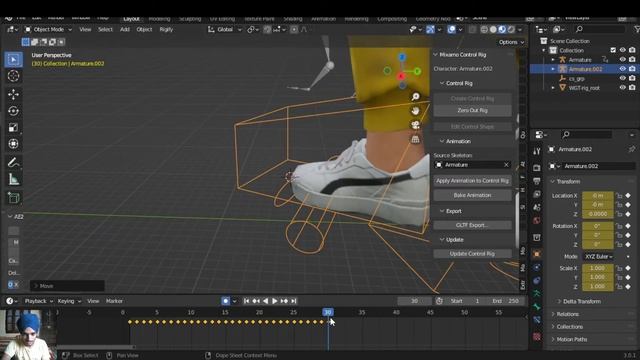Viewport: 640px width, 360px height.
Task: Open XYZ Euler rotation mode dropdown
Action: 599,256
